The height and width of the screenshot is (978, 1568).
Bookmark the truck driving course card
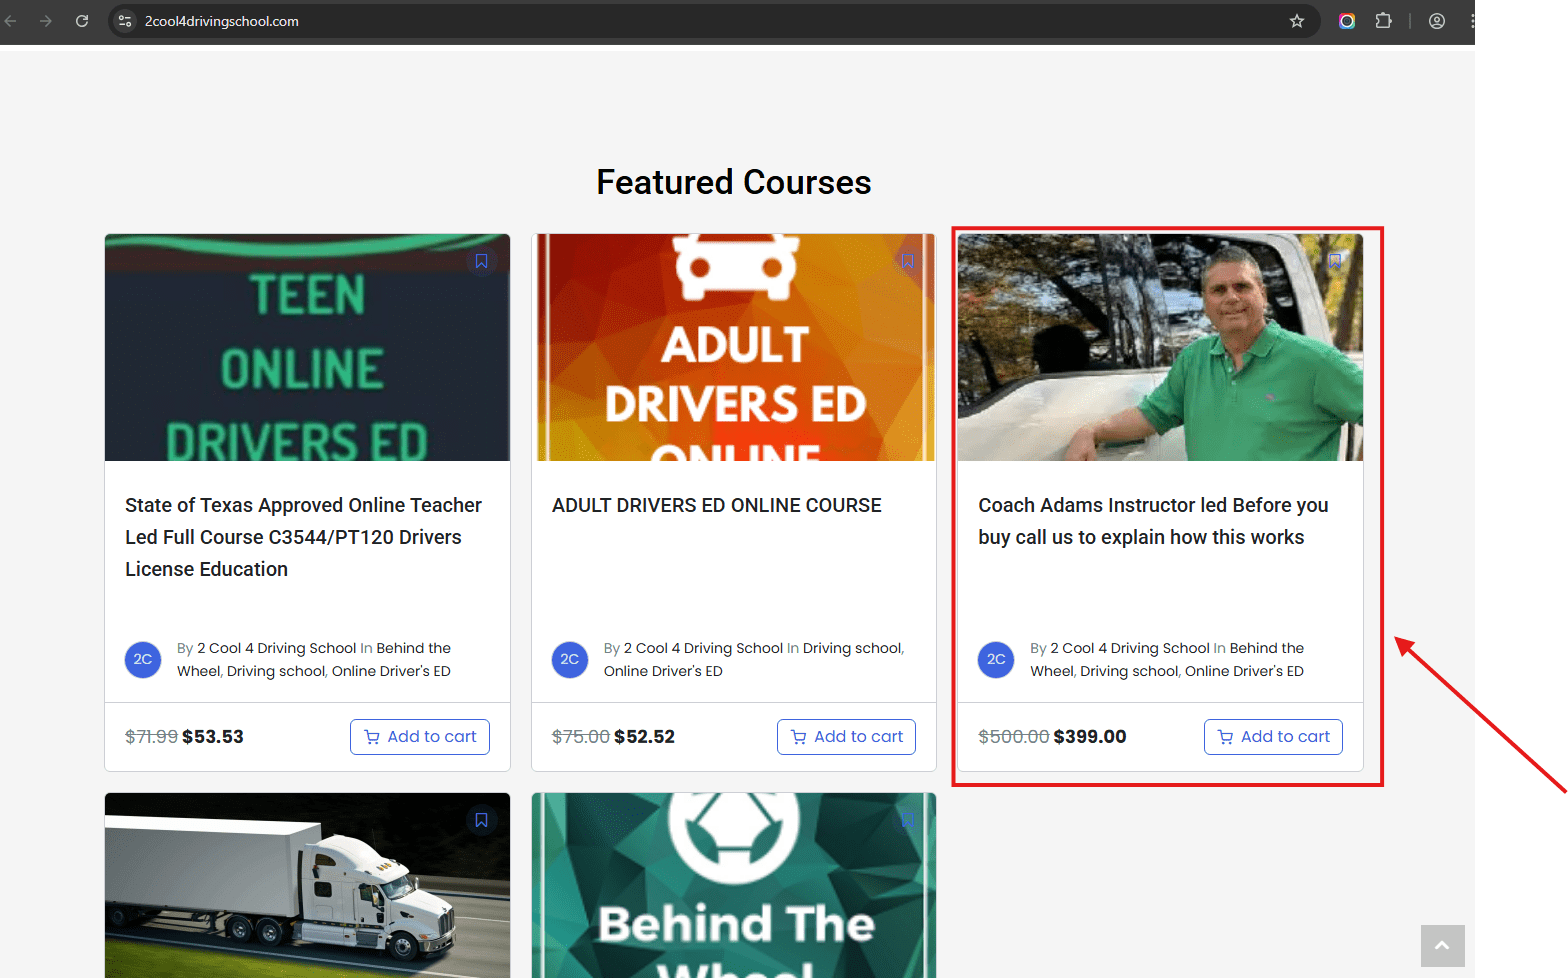[481, 820]
